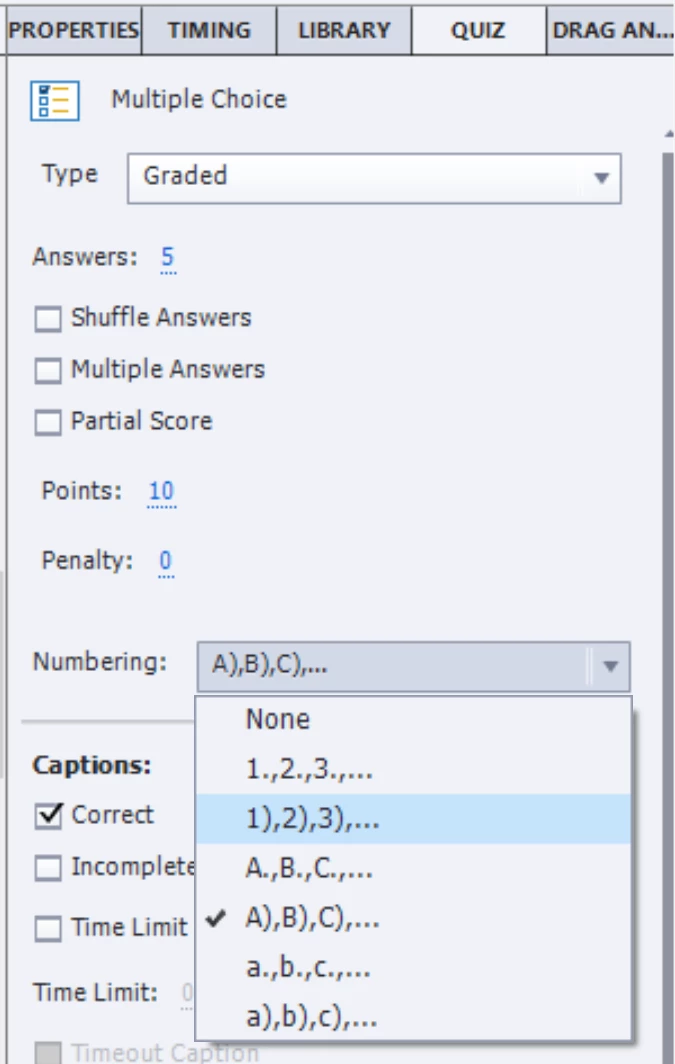This screenshot has width=675, height=1064.
Task: Enable the Incomplete caption checkbox
Action: pos(47,868)
